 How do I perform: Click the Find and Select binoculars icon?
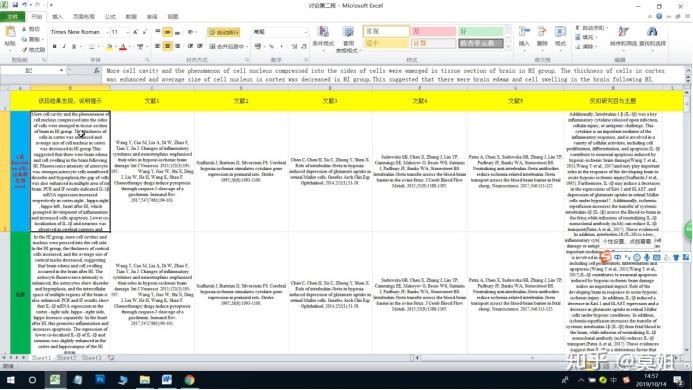(x=652, y=32)
